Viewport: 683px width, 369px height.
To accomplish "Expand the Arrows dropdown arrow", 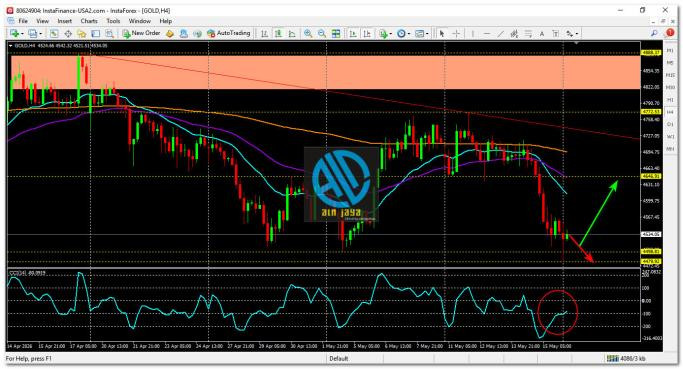I will [577, 34].
